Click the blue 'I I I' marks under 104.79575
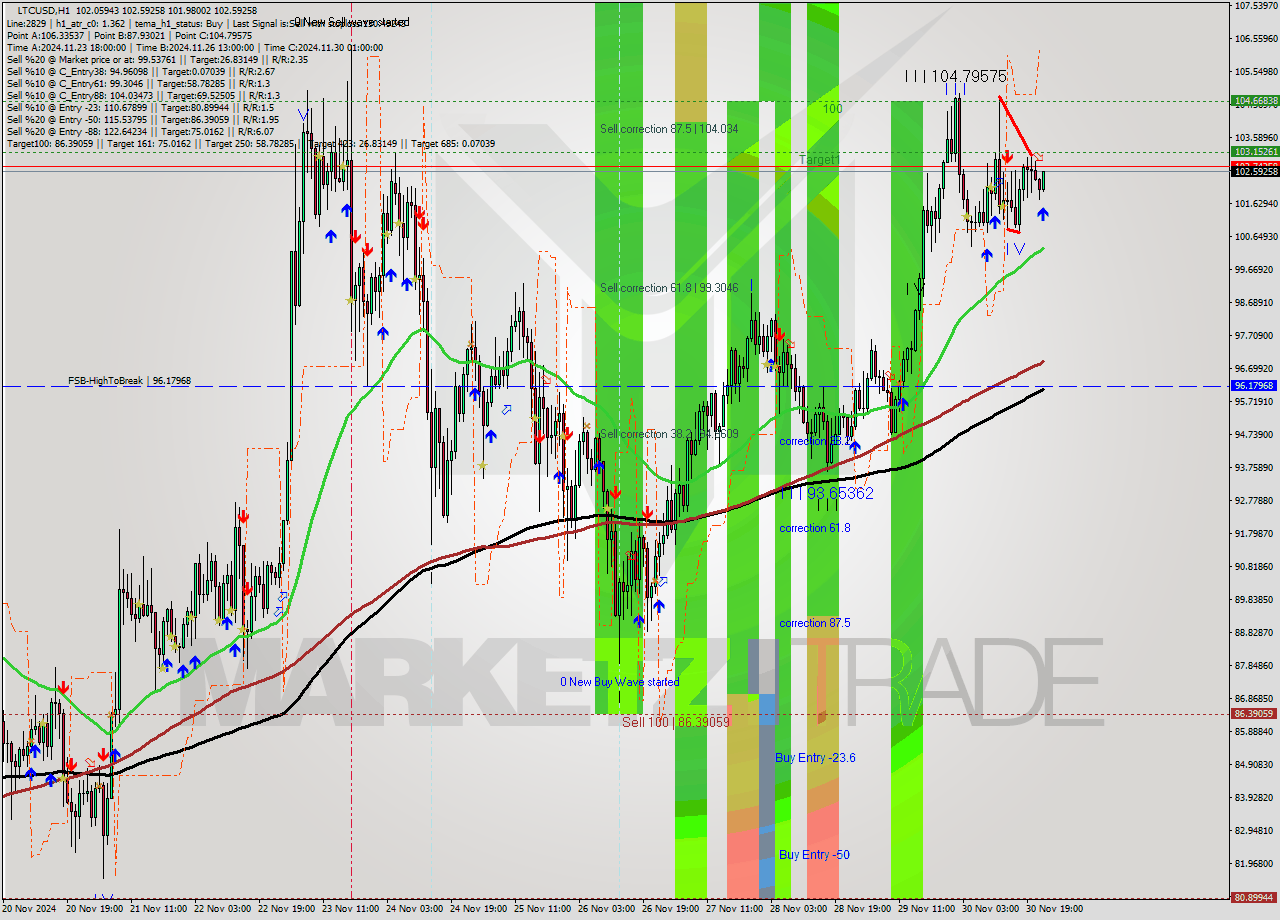 [x=954, y=90]
